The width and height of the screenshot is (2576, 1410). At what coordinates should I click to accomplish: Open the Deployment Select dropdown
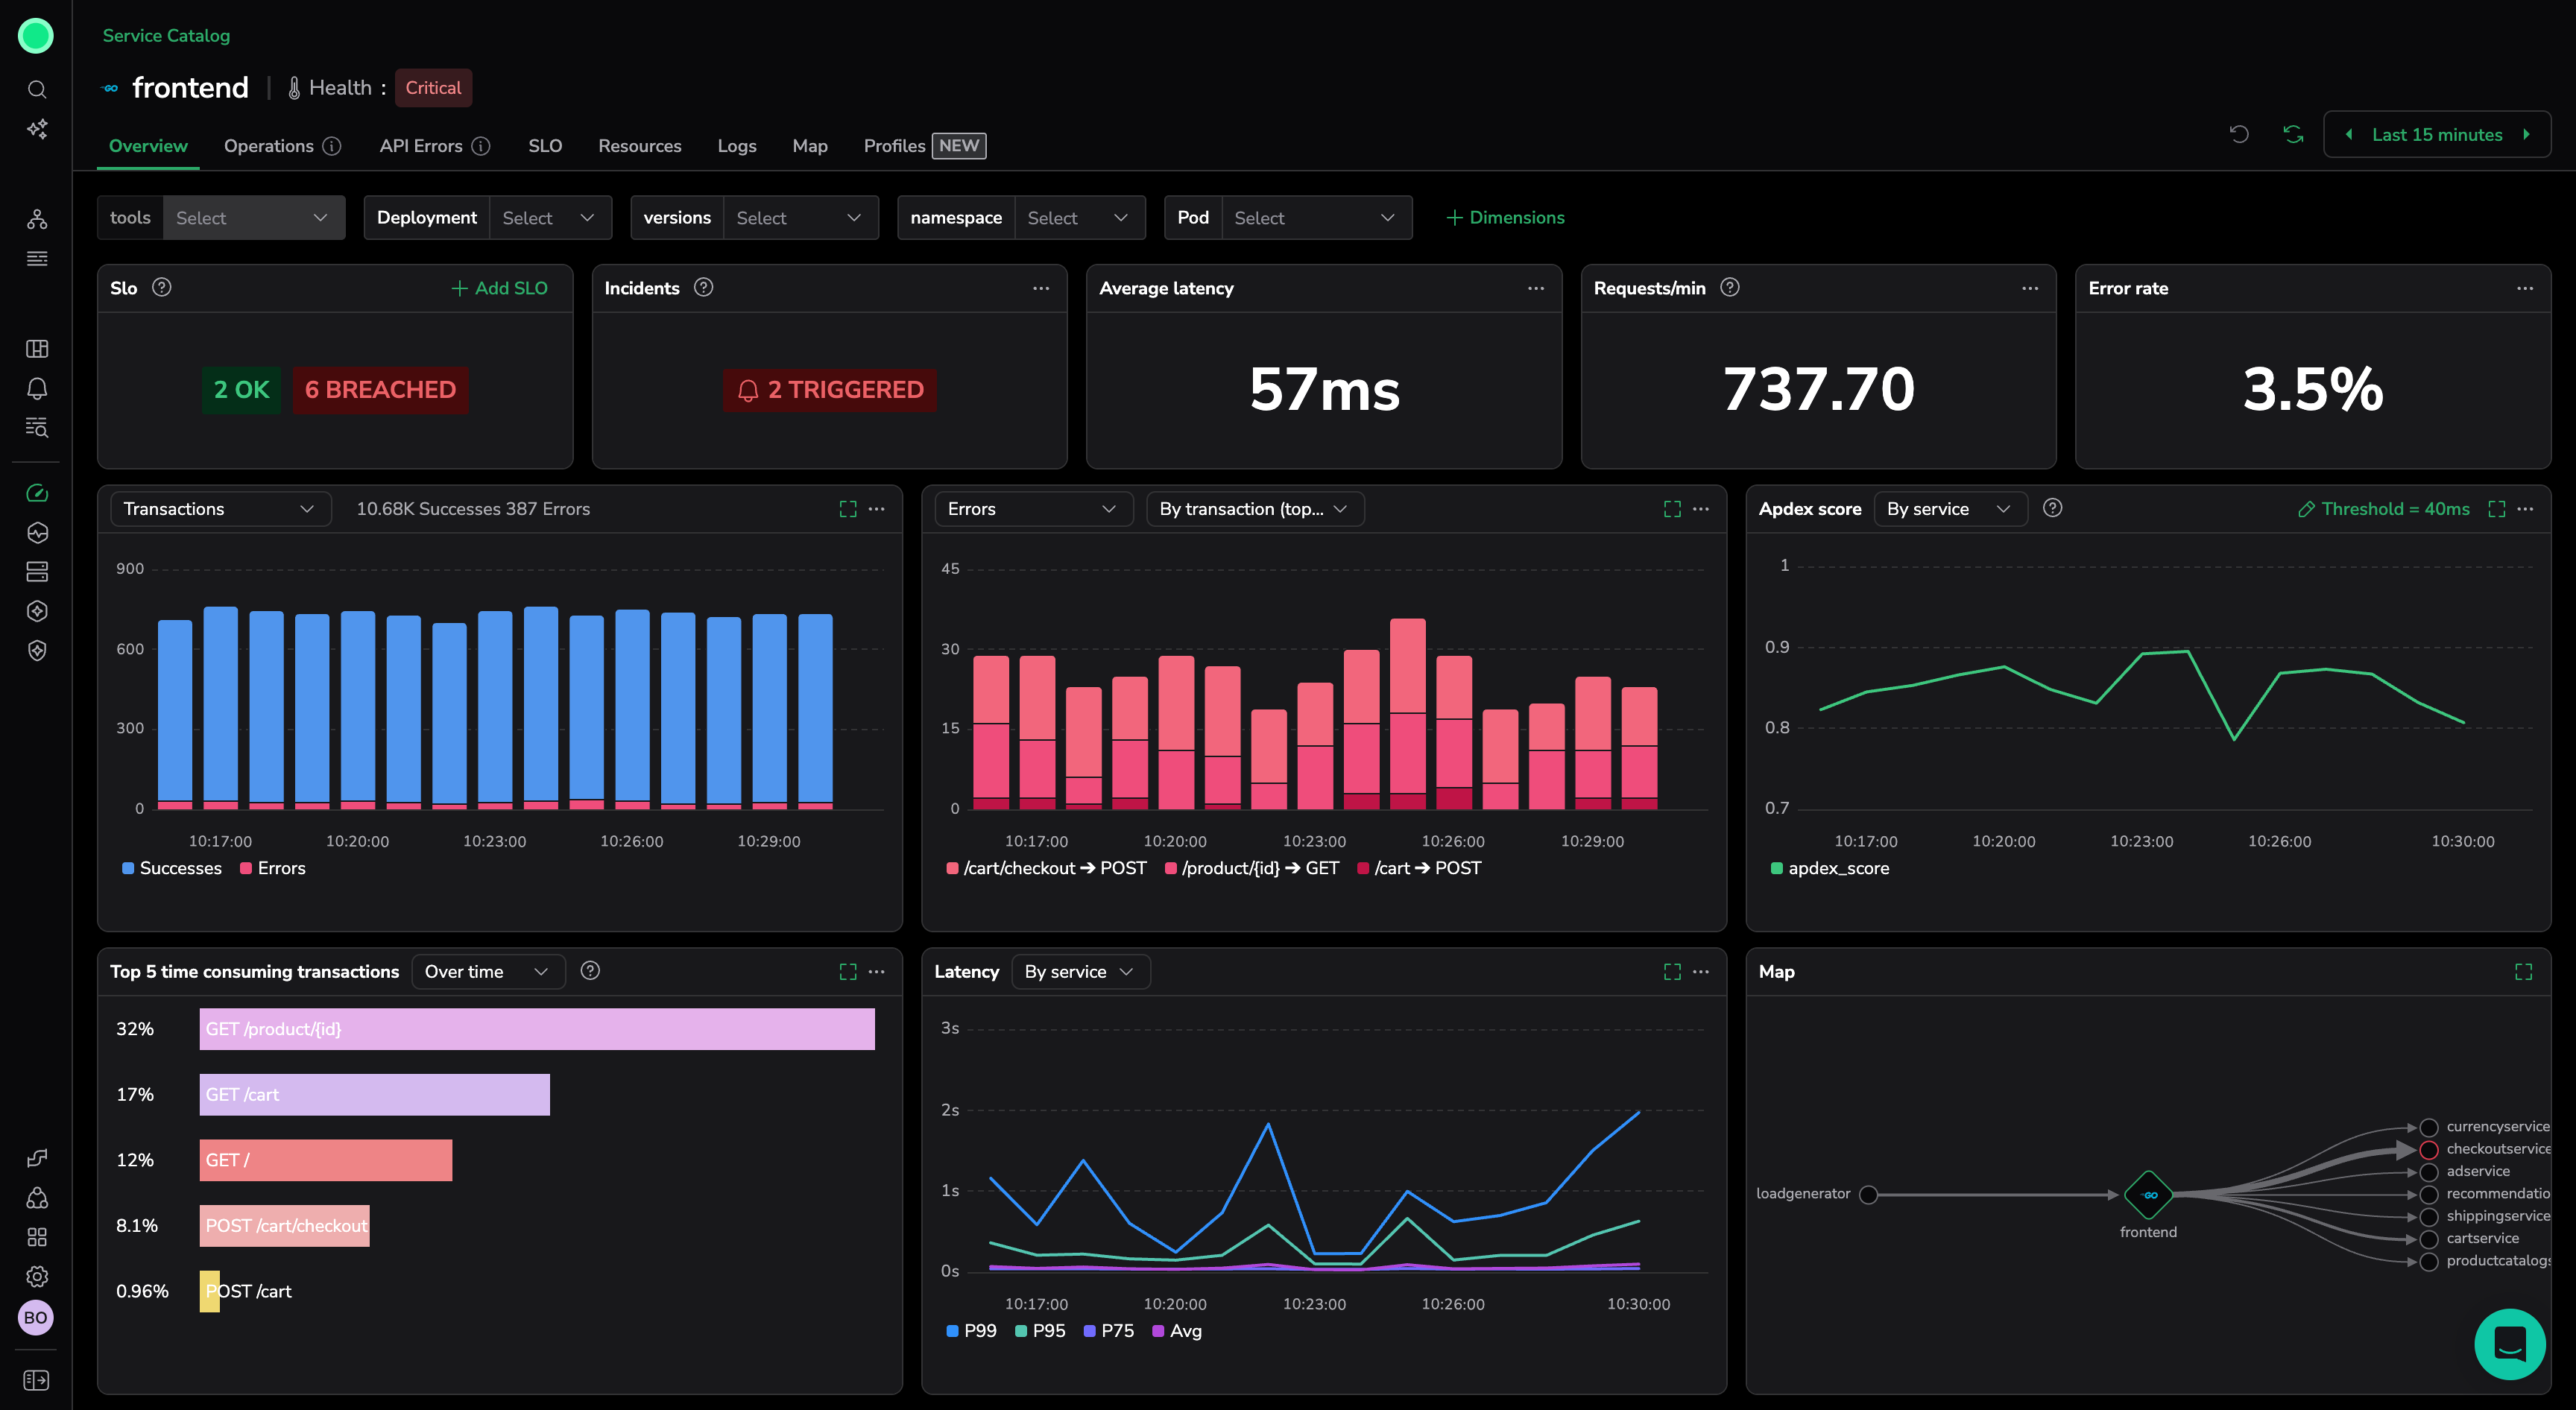pos(549,218)
